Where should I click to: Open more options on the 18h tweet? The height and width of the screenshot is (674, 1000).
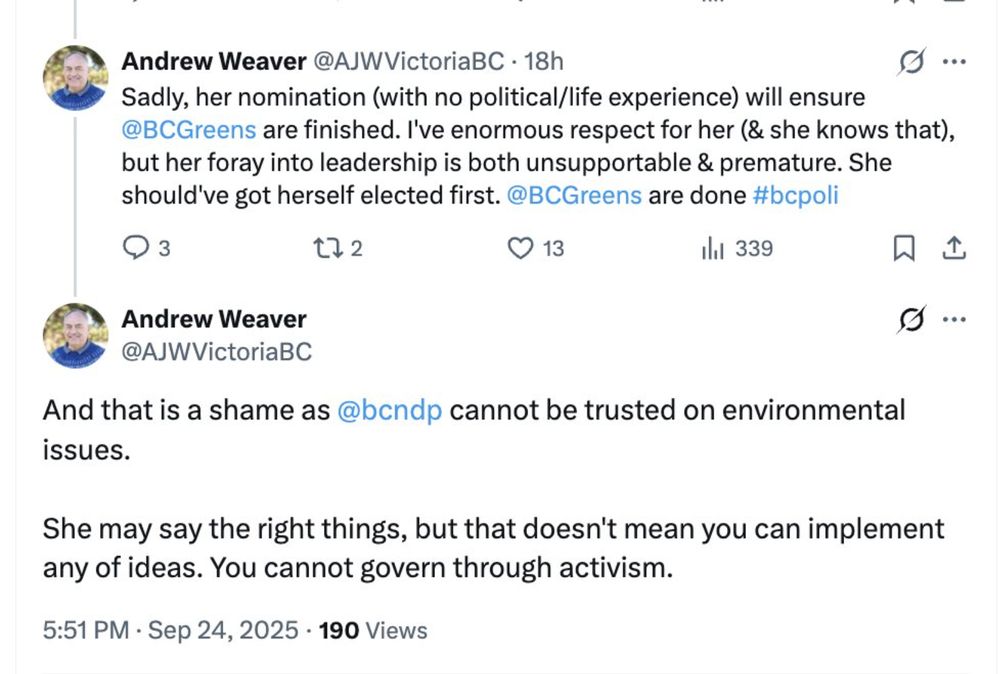click(x=954, y=62)
